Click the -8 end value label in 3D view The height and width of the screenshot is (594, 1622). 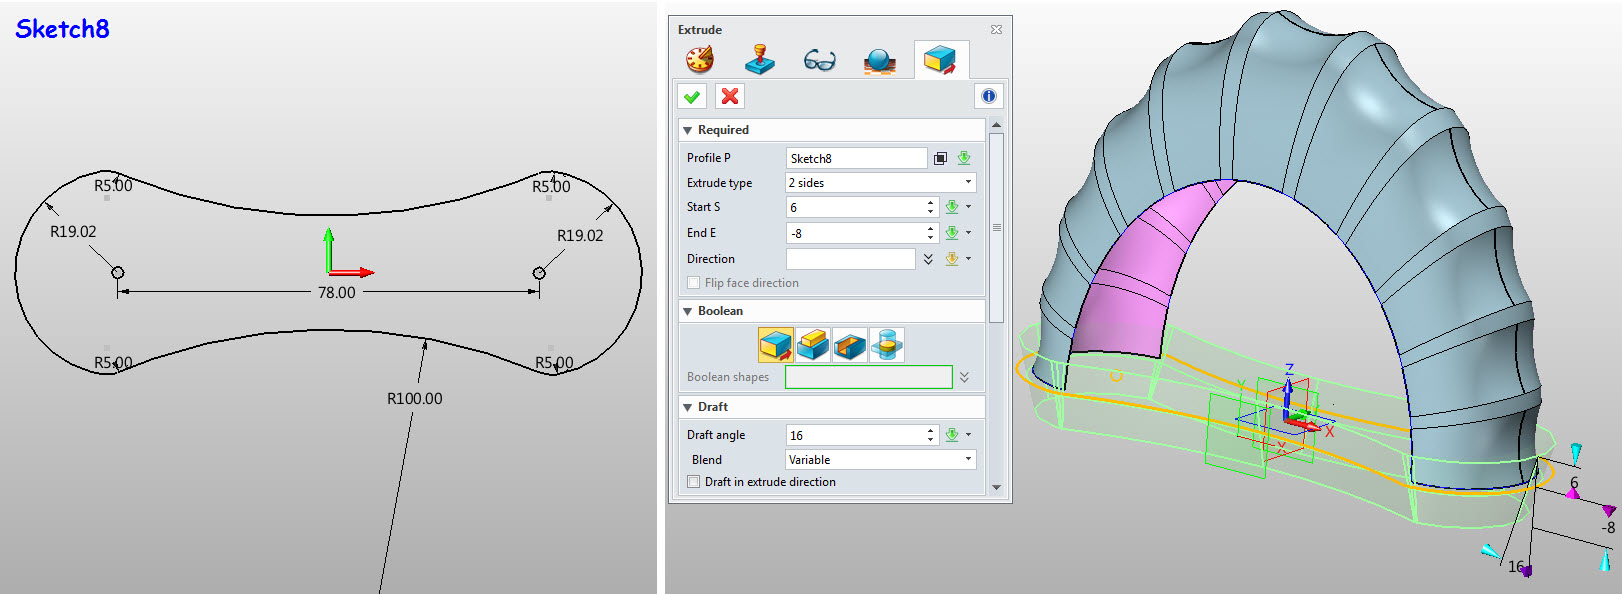coord(1607,527)
